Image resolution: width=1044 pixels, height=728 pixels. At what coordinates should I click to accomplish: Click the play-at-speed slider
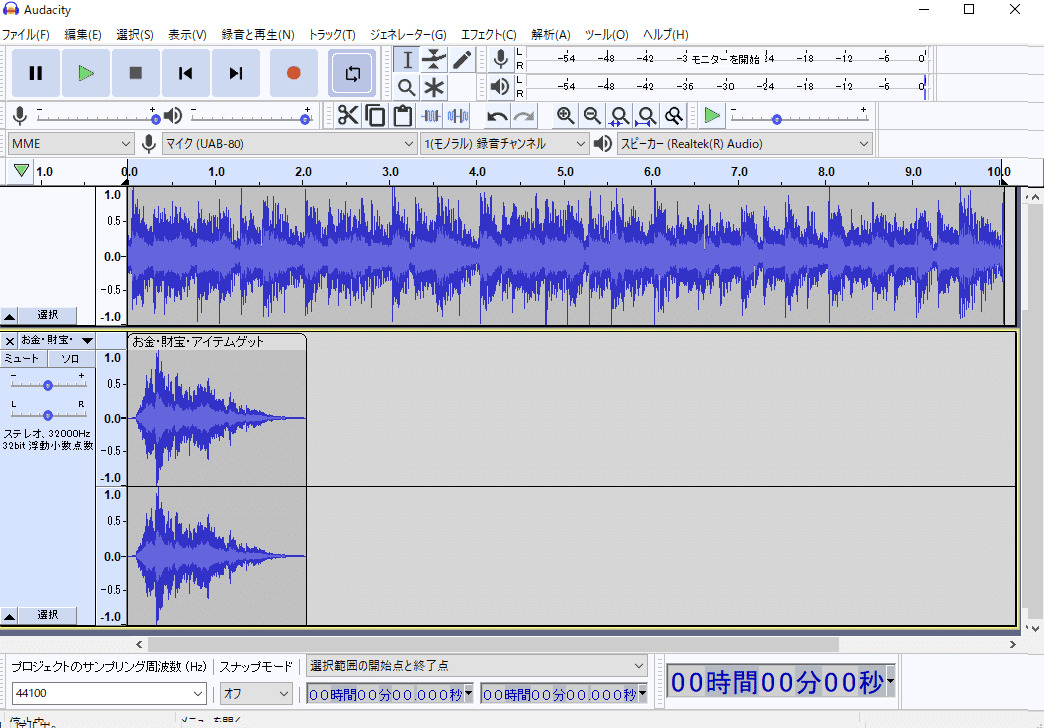(x=799, y=117)
